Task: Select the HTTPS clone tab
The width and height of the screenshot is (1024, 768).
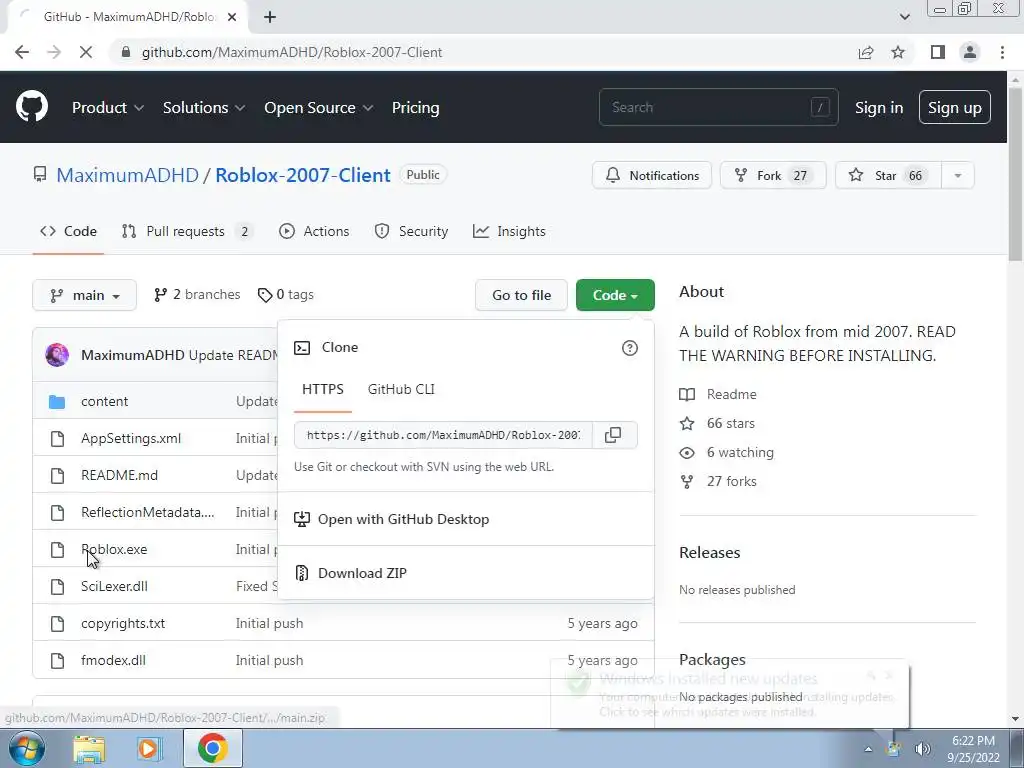Action: [323, 389]
